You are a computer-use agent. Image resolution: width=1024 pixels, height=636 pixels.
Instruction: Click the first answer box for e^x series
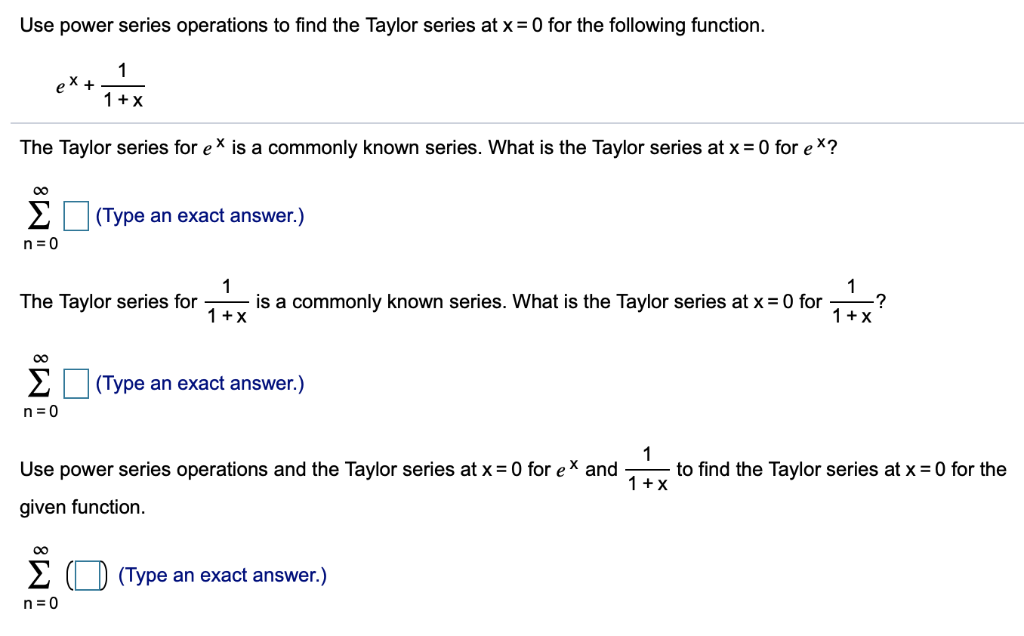[75, 214]
